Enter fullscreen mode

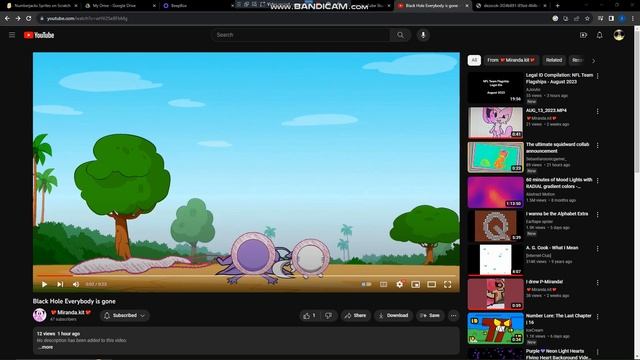tap(447, 284)
